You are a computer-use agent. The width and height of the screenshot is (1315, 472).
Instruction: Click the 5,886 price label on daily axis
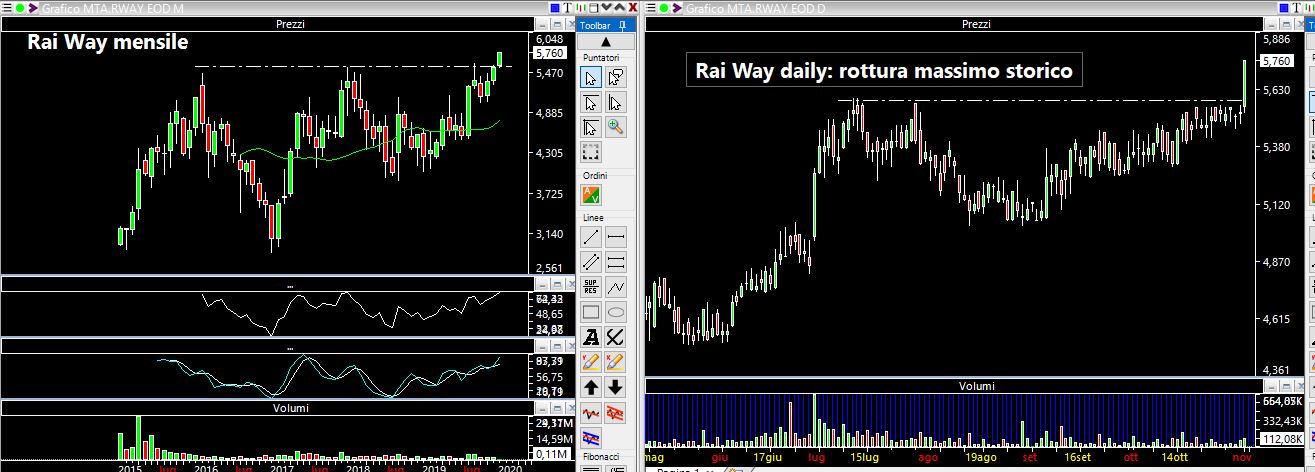point(1277,40)
